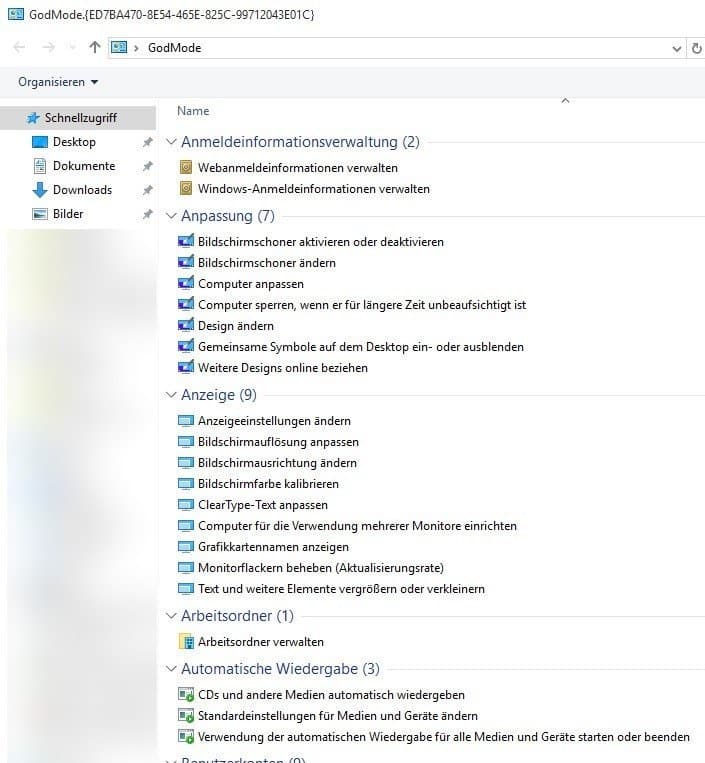Click the Schnellzugriff star icon
The width and height of the screenshot is (705, 763).
point(33,118)
